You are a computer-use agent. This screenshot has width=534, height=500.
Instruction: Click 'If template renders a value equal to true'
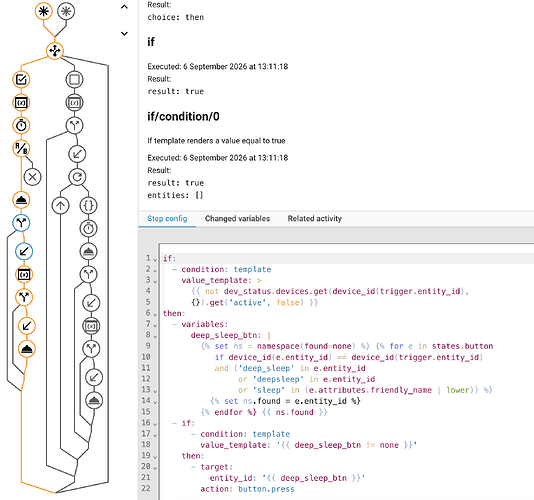pos(216,141)
